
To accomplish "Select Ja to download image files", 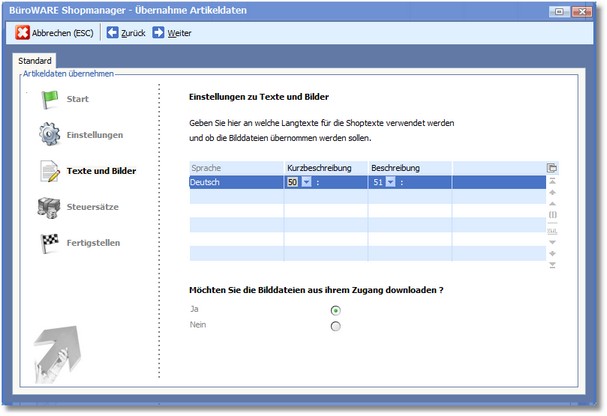I will [x=335, y=310].
